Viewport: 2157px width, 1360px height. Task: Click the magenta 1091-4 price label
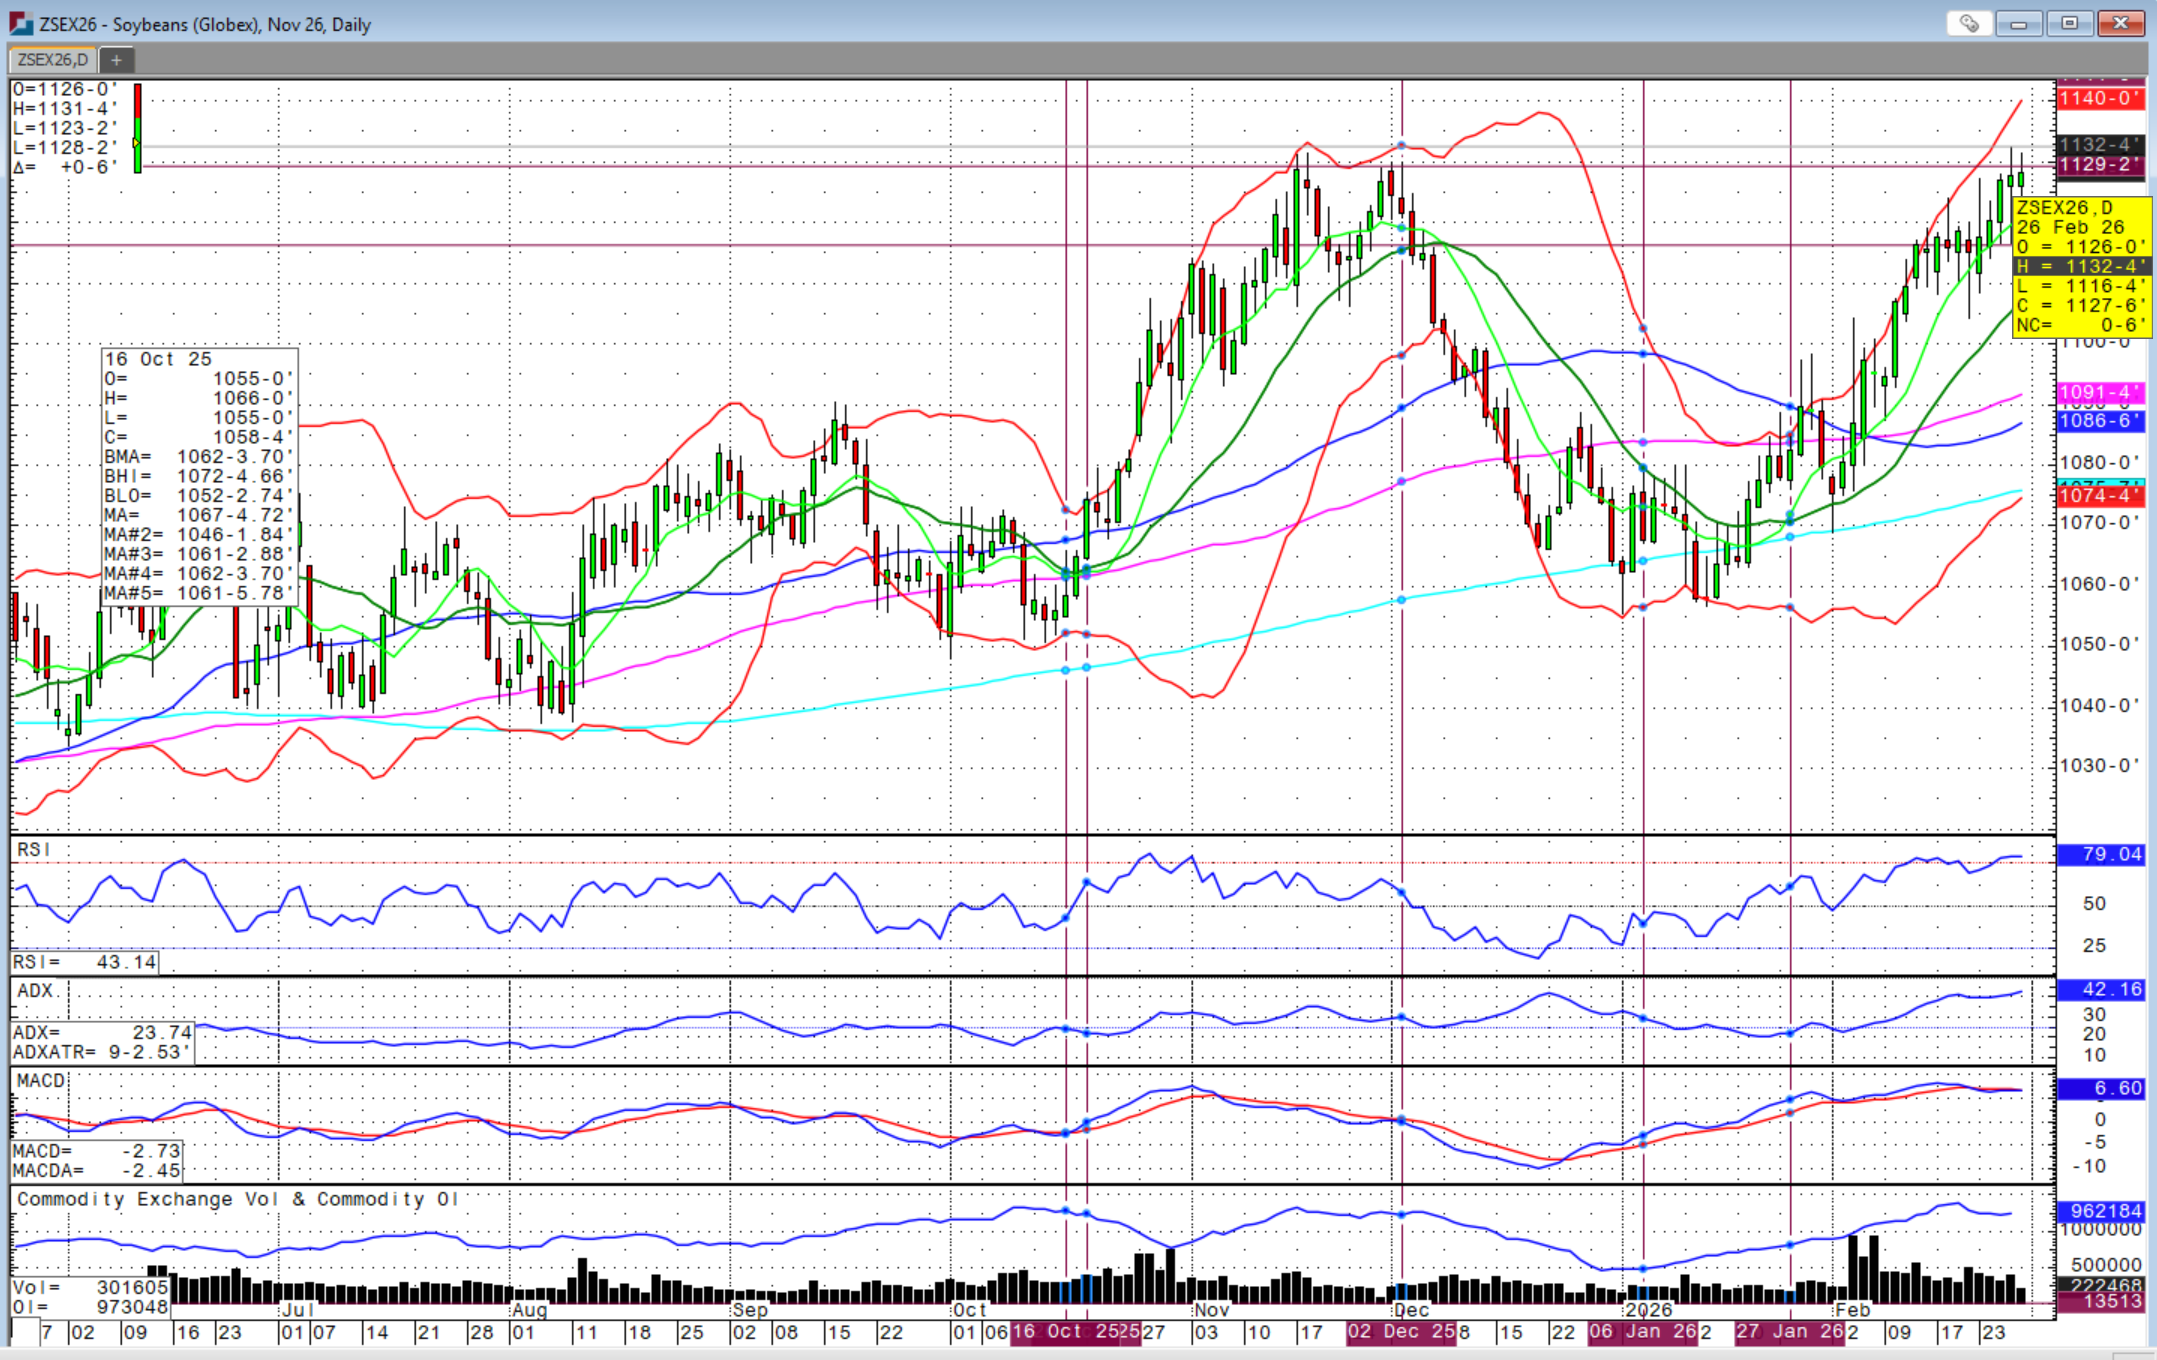2098,393
